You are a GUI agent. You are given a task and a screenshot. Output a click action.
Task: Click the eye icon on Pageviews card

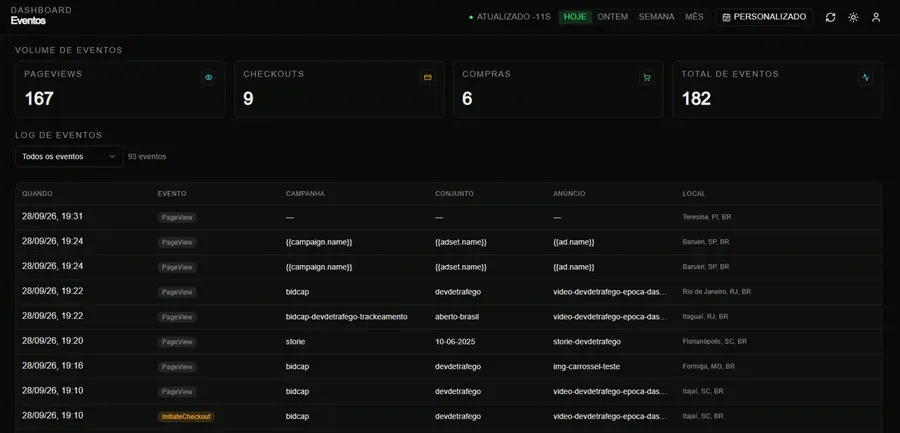coord(208,78)
